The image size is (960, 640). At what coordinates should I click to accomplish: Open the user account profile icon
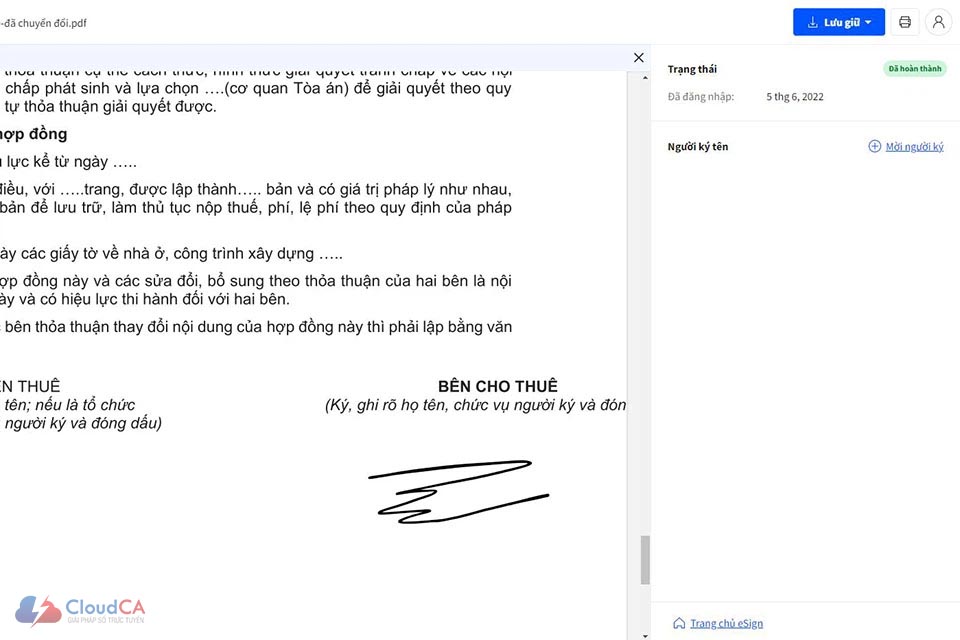pos(938,22)
